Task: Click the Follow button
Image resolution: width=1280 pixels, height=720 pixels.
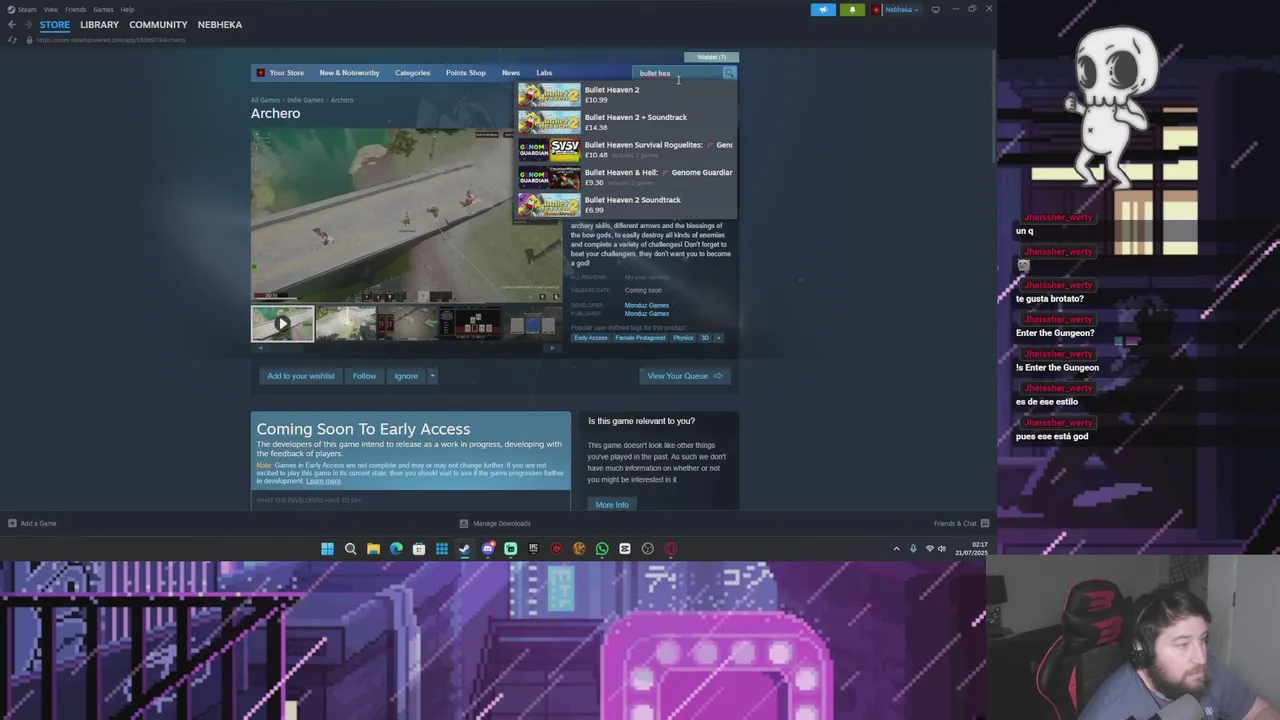Action: 364,376
